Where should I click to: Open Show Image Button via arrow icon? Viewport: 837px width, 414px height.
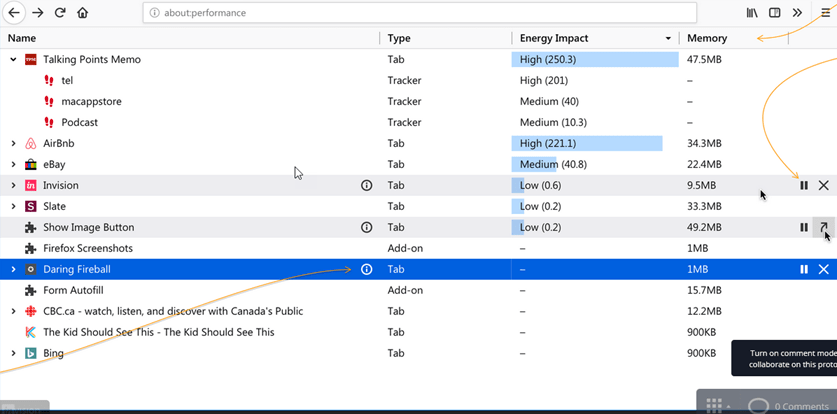824,227
